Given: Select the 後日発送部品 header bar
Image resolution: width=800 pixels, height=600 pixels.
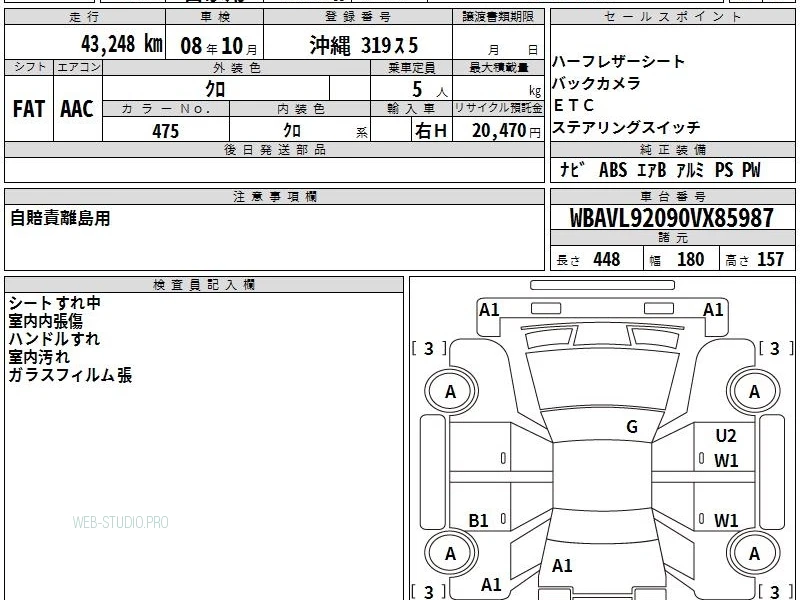Looking at the screenshot, I should [274, 149].
